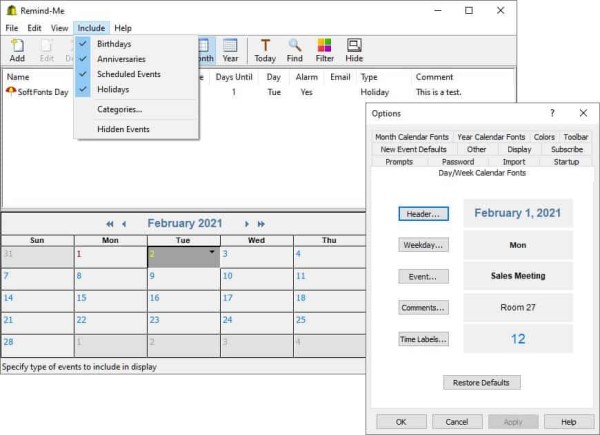The width and height of the screenshot is (600, 435).
Task: Select Hidden Events menu entry
Action: coord(136,129)
